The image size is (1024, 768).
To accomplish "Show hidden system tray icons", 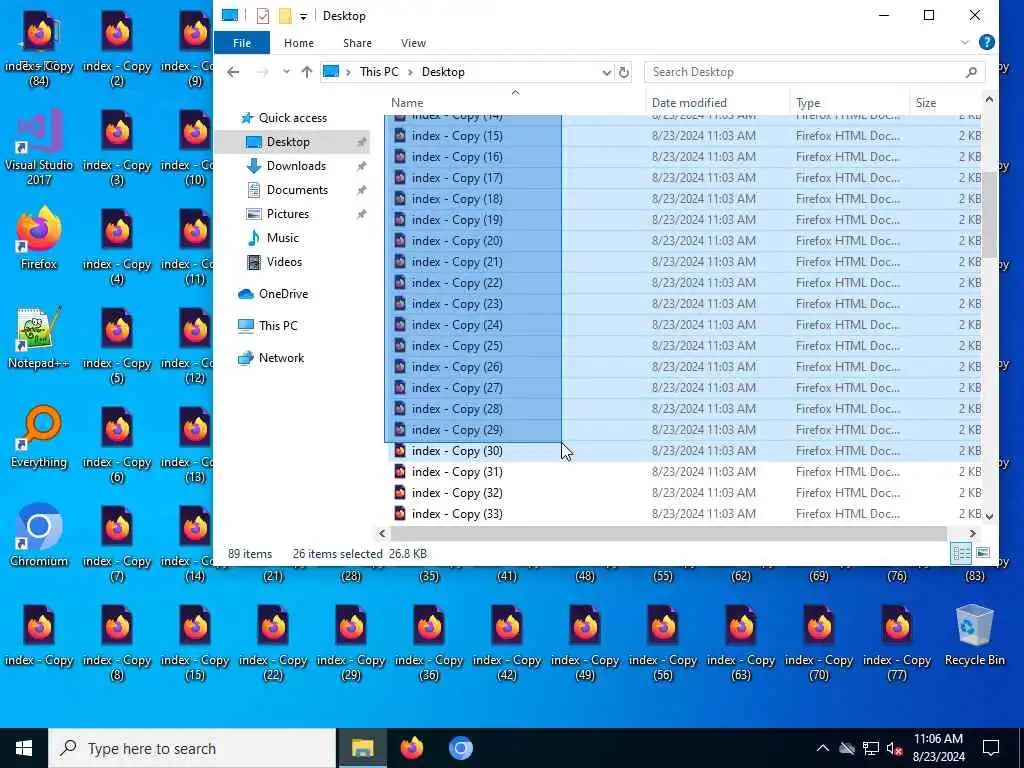I will point(823,748).
